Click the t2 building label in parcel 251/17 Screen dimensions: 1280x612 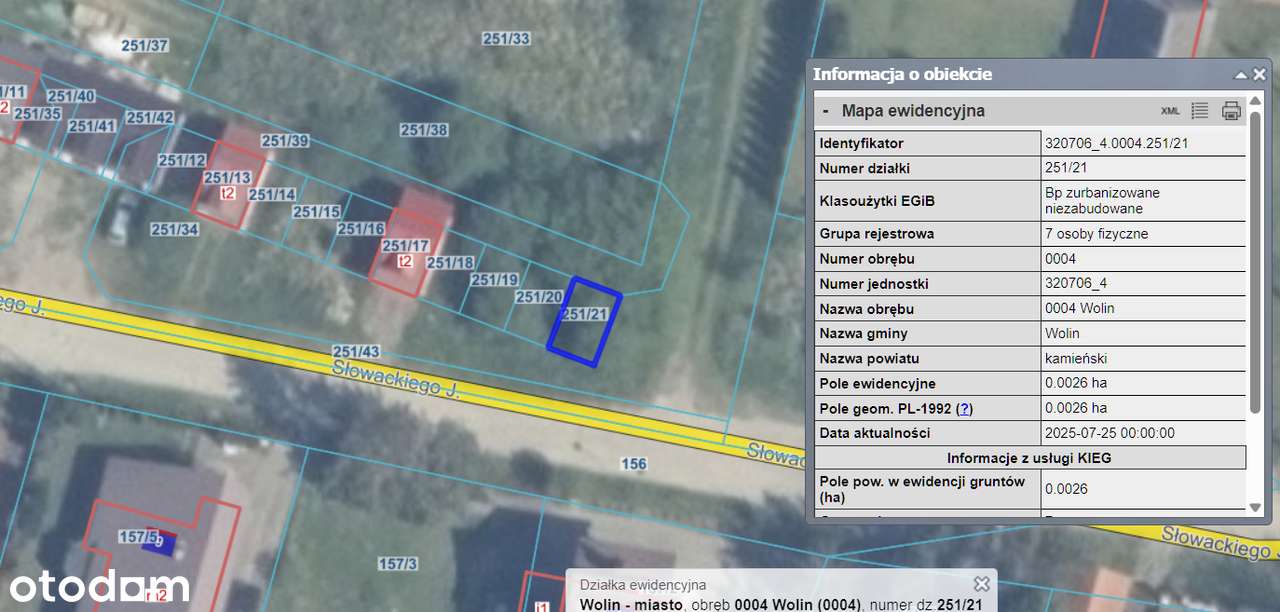point(405,261)
